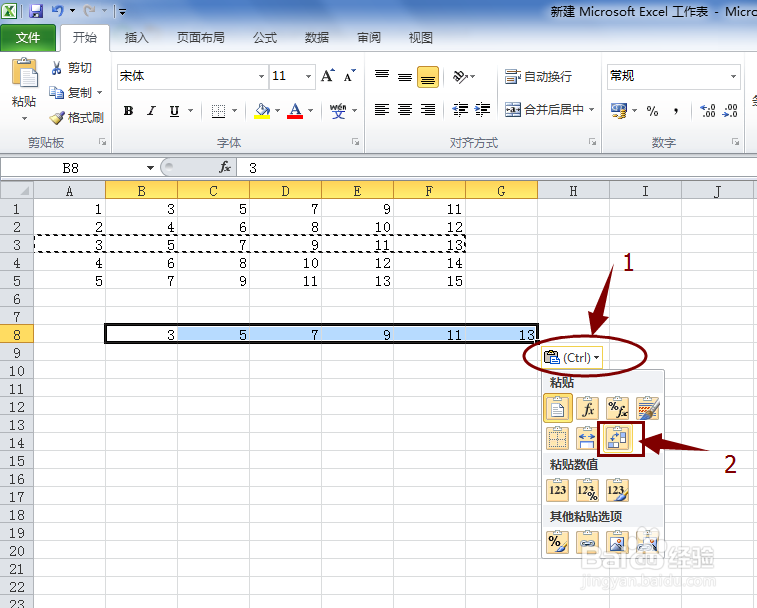The height and width of the screenshot is (608, 757).
Task: Apply percent style
Action: (x=652, y=111)
